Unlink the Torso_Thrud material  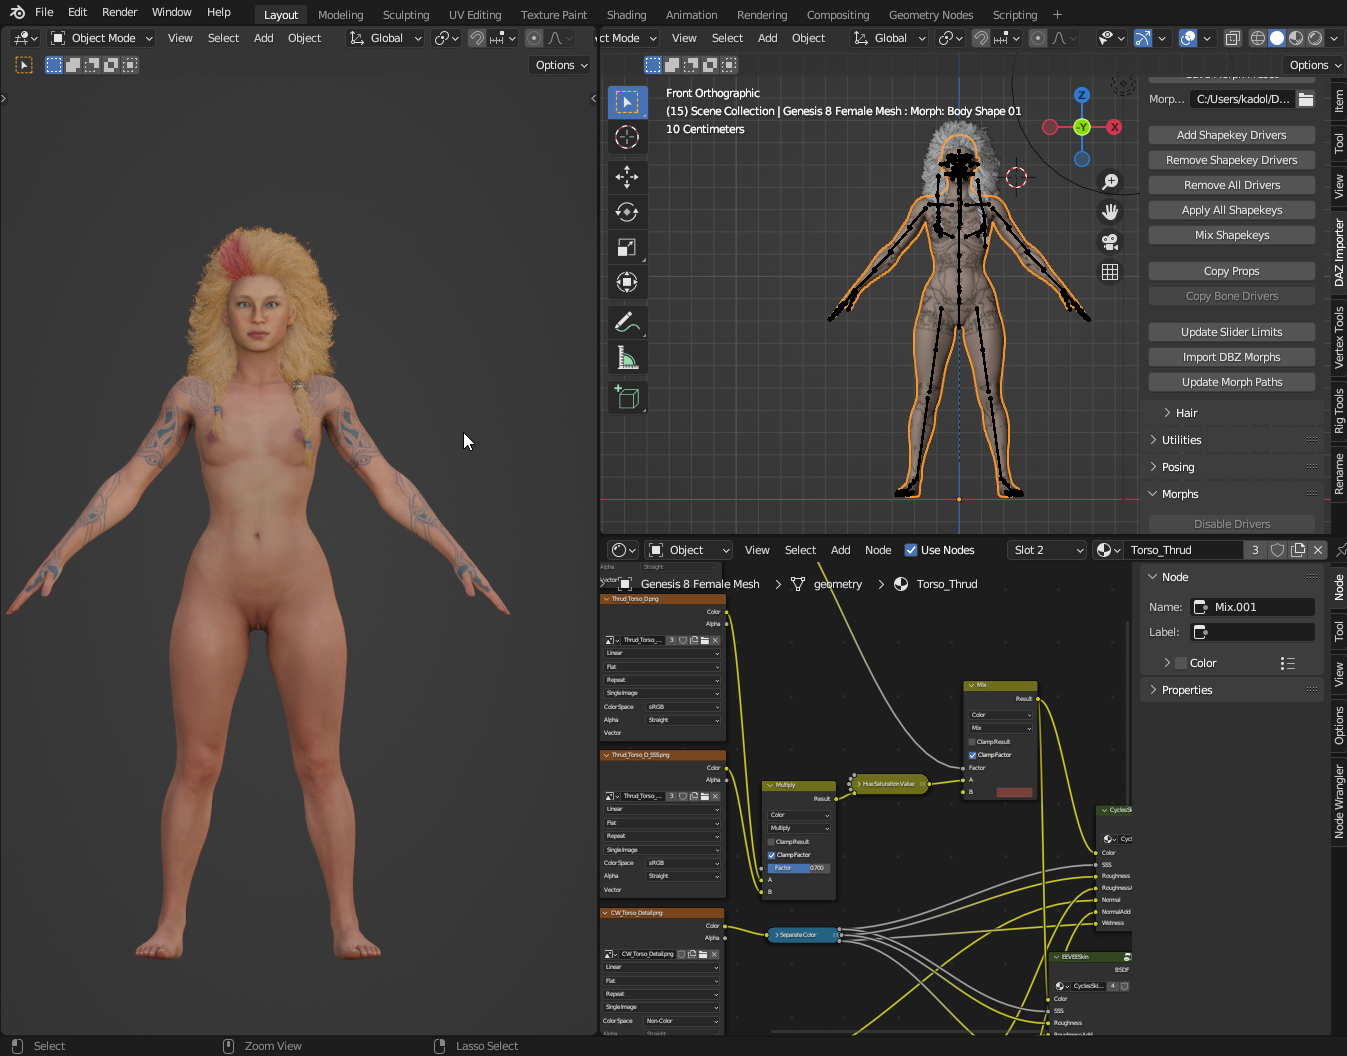coord(1318,550)
